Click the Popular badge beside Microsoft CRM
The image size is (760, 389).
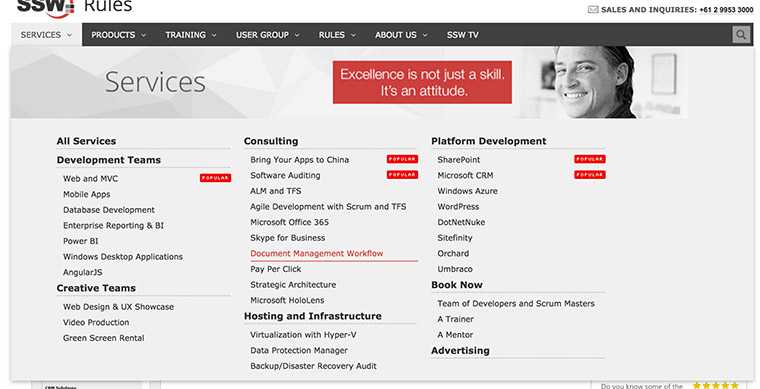click(589, 174)
